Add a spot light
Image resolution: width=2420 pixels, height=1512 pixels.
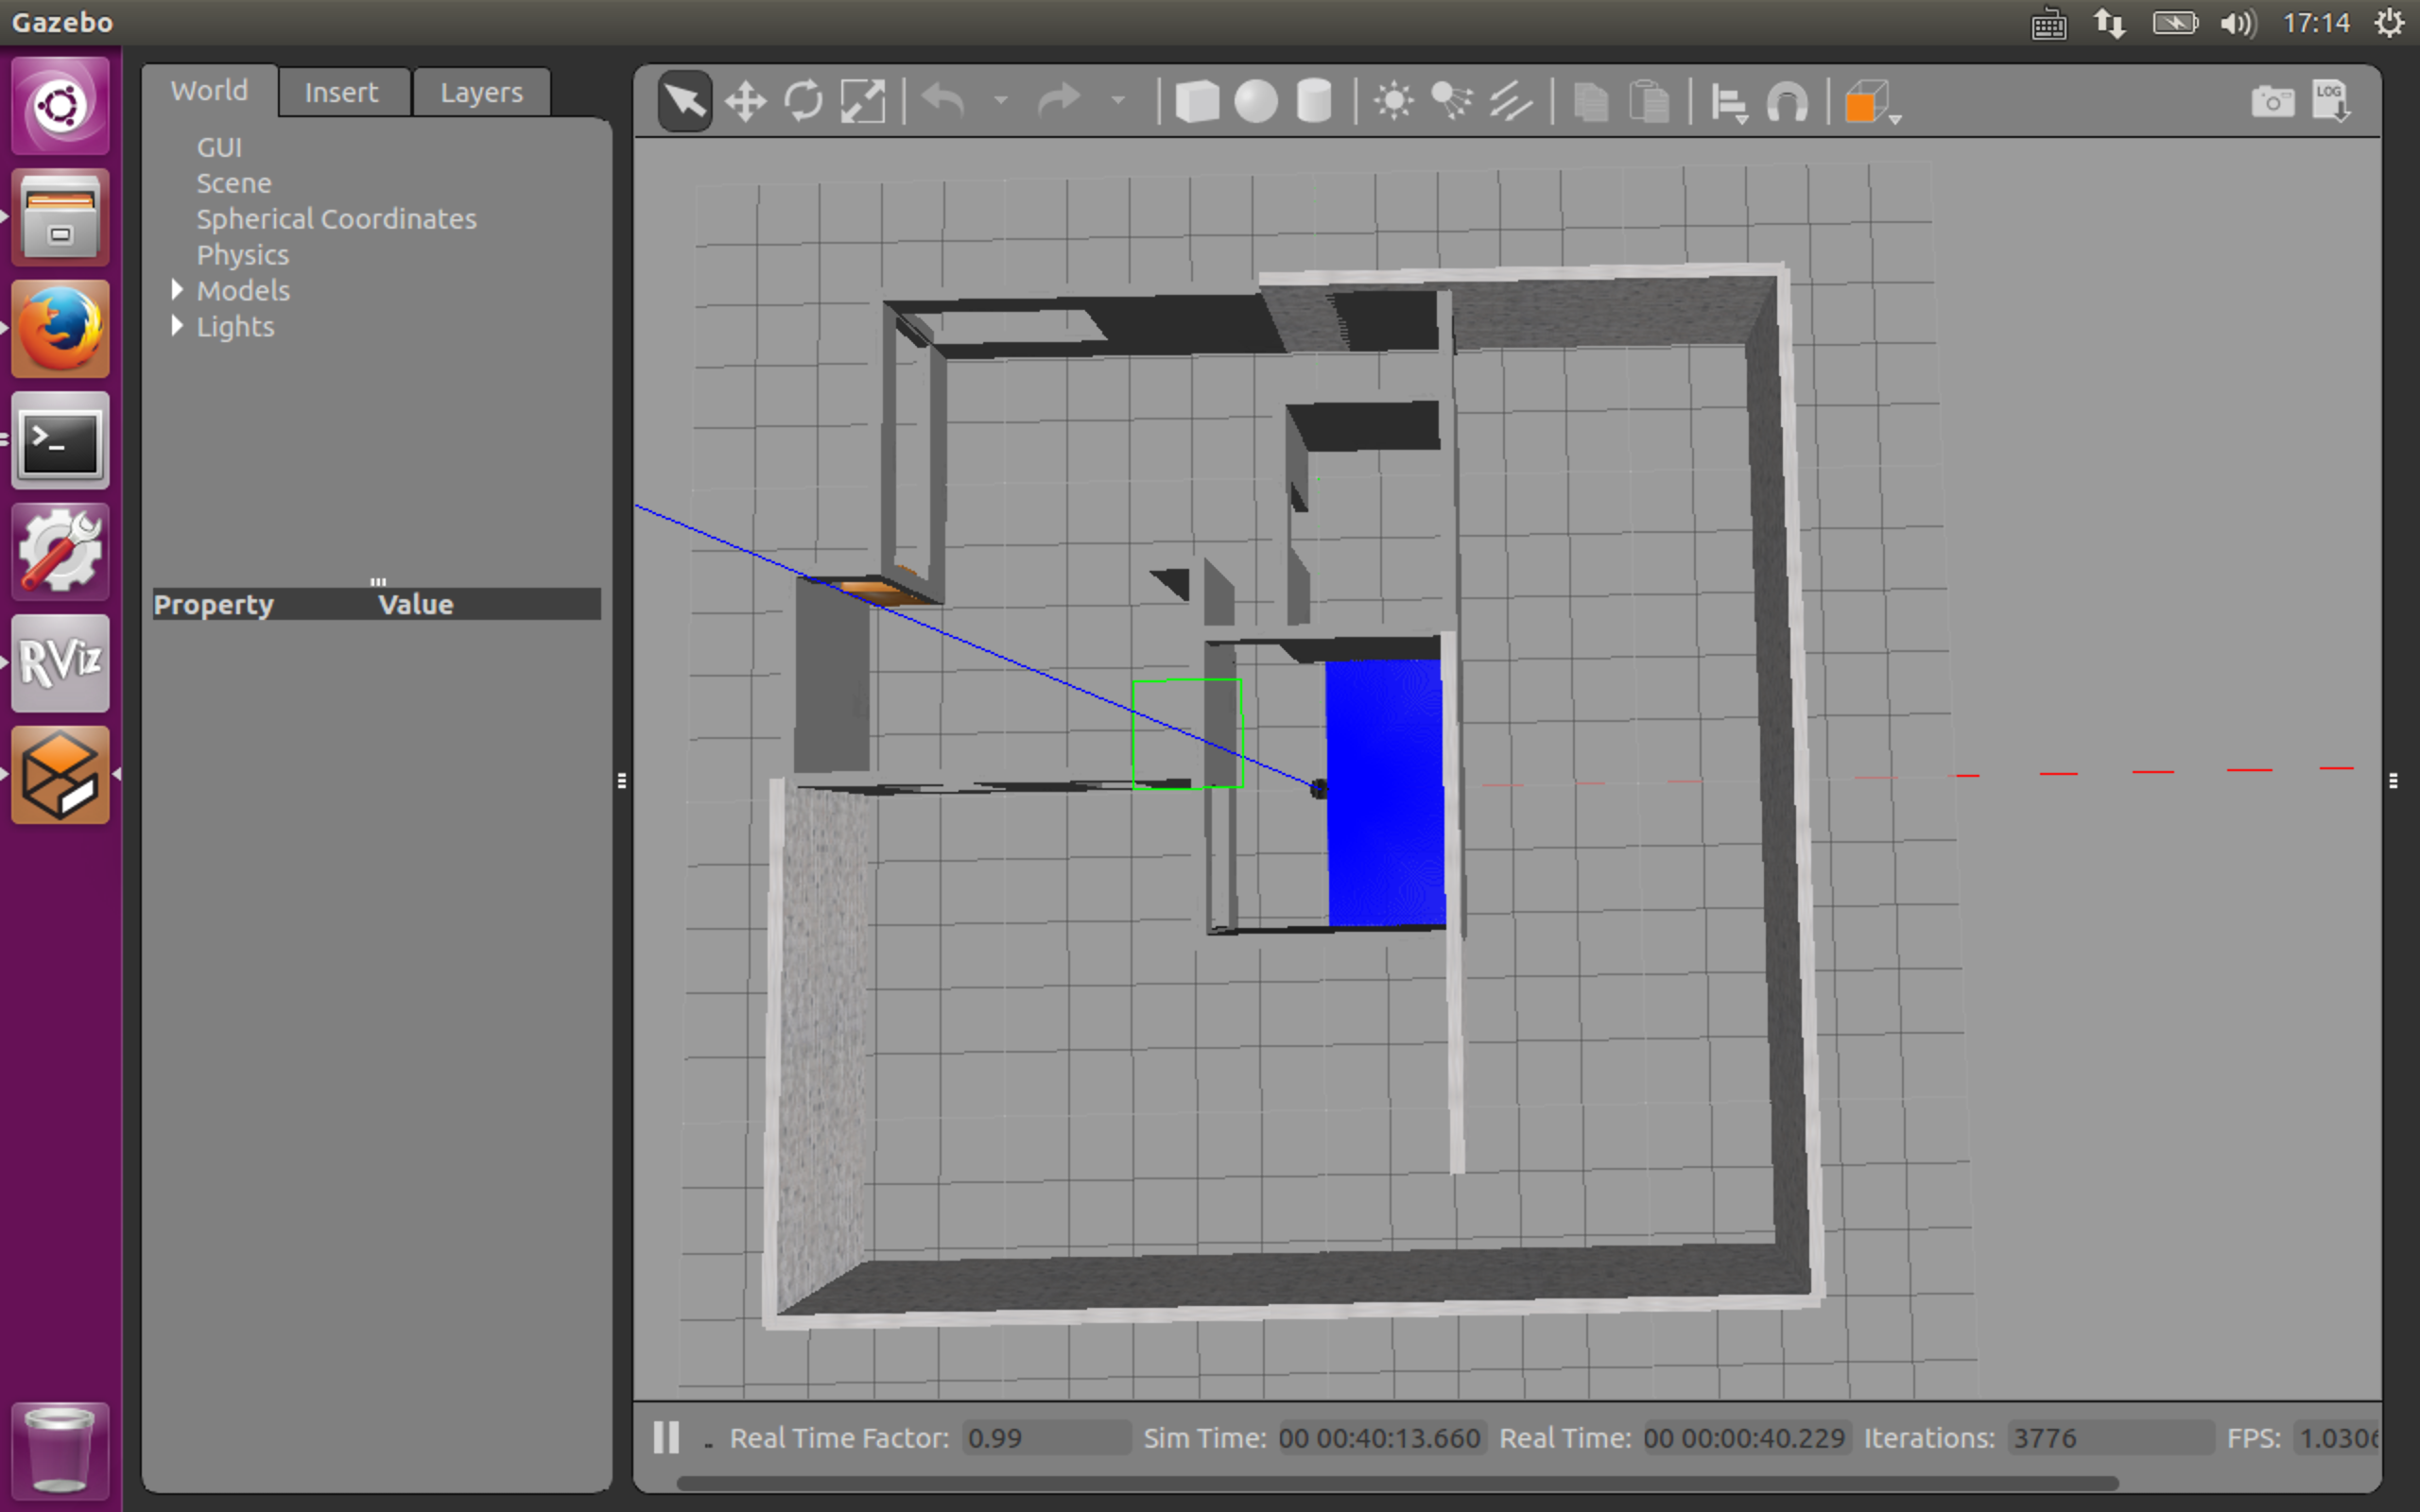[1452, 101]
